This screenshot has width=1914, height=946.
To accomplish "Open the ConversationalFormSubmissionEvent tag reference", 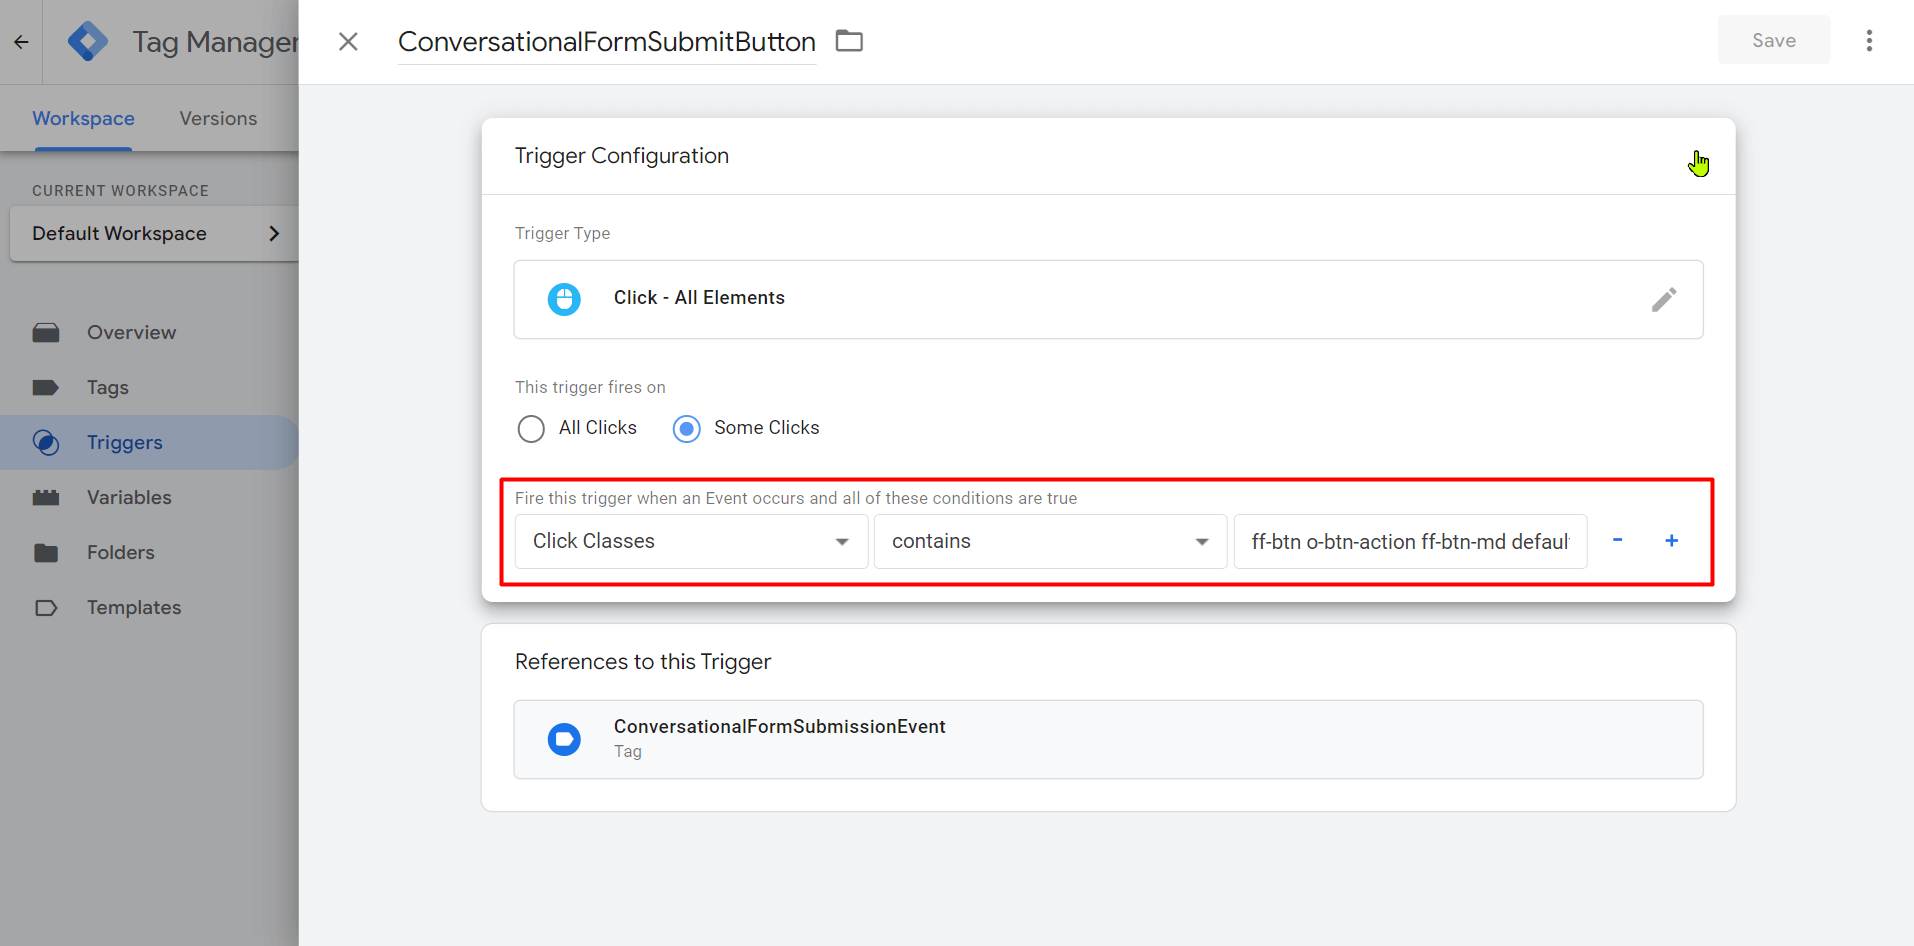I will pyautogui.click(x=1108, y=739).
